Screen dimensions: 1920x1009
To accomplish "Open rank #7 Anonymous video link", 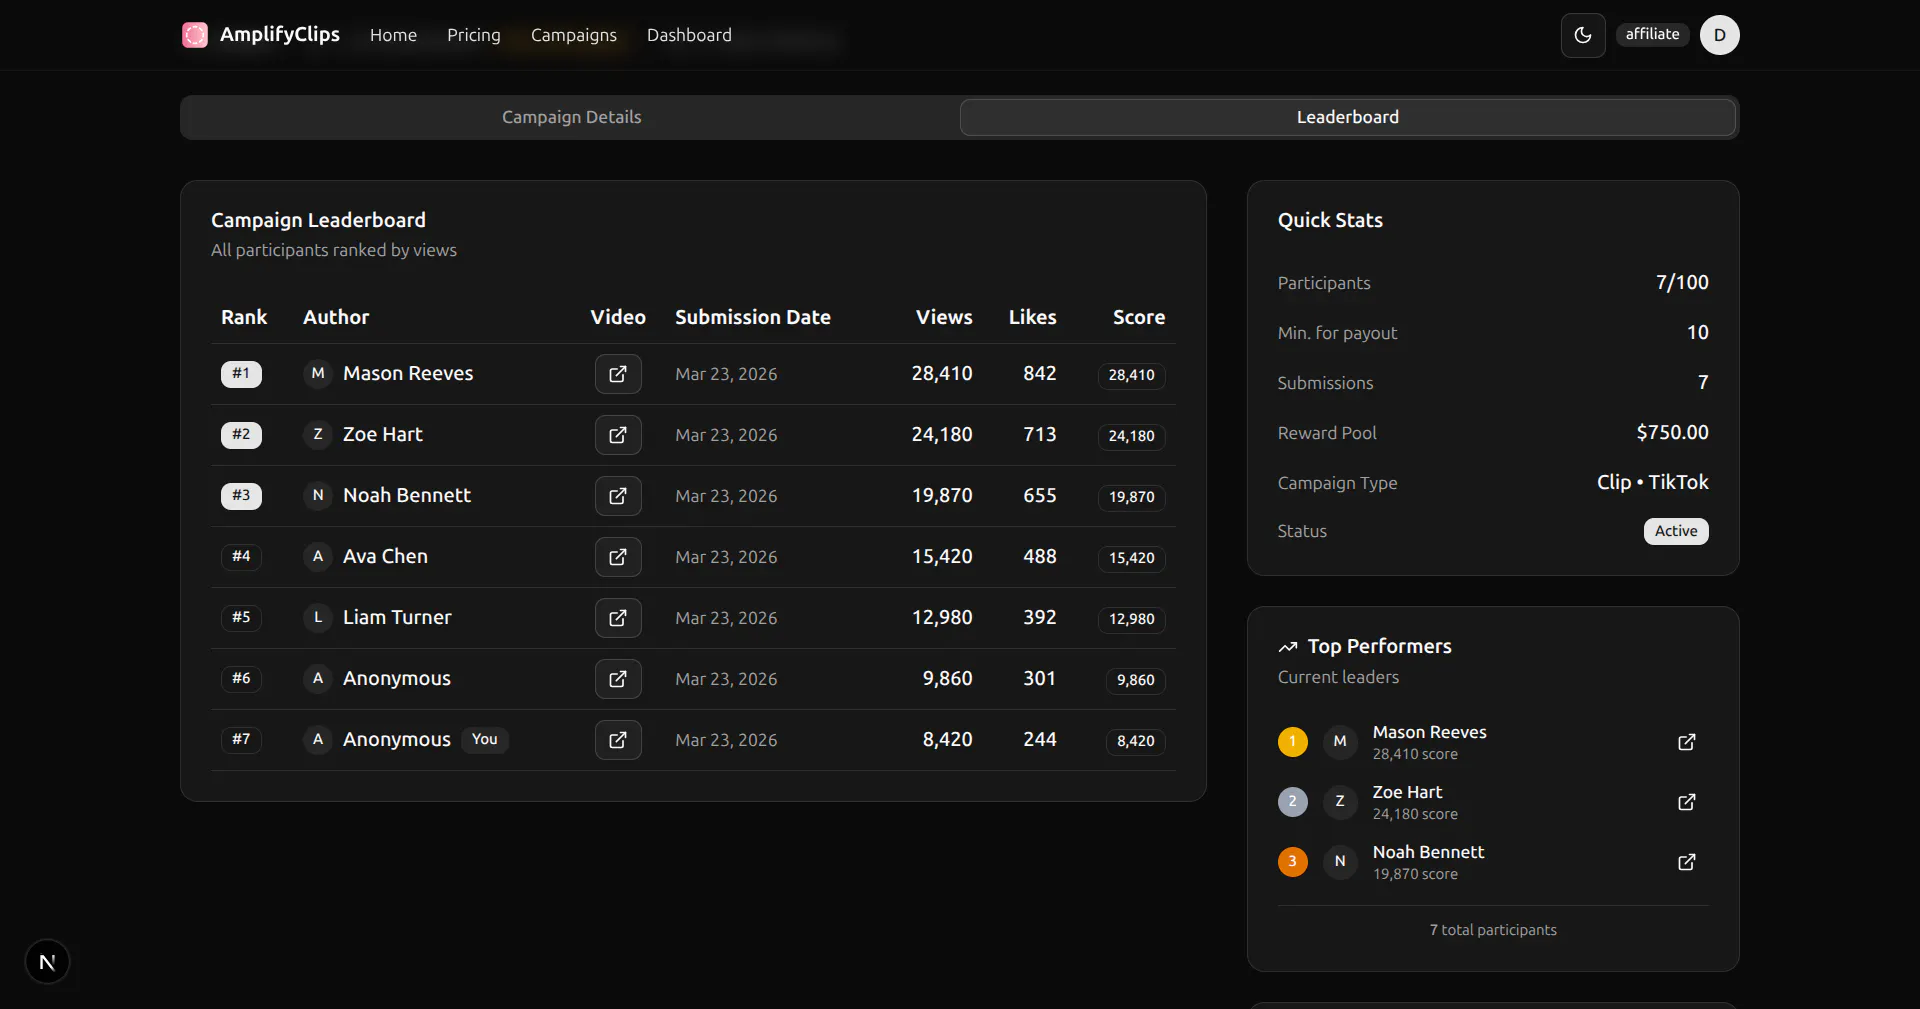I will [x=618, y=740].
